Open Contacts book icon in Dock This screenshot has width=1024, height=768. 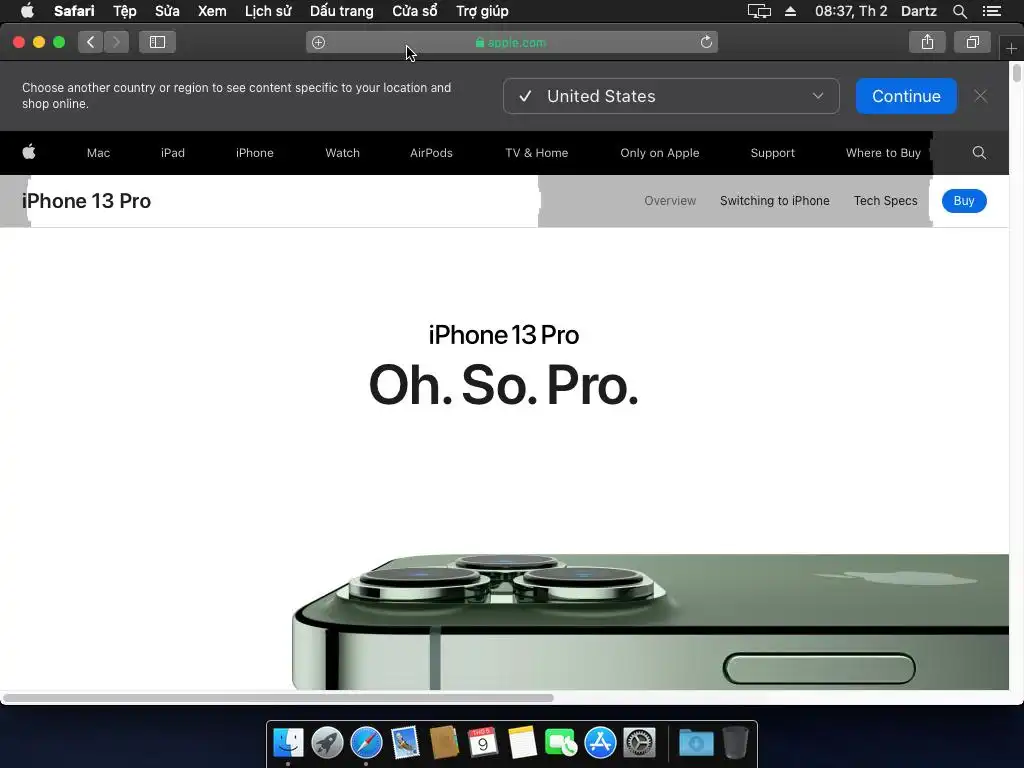[444, 743]
